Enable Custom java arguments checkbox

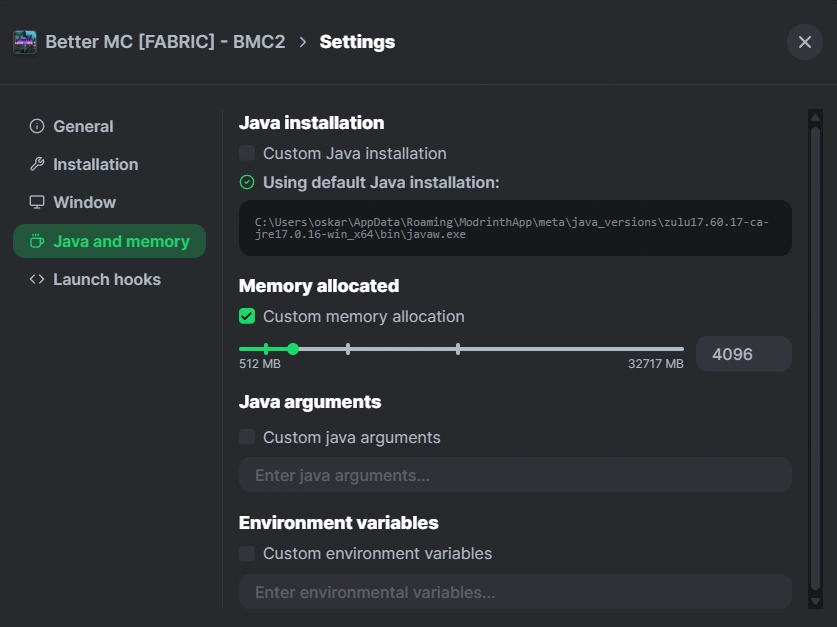point(247,437)
